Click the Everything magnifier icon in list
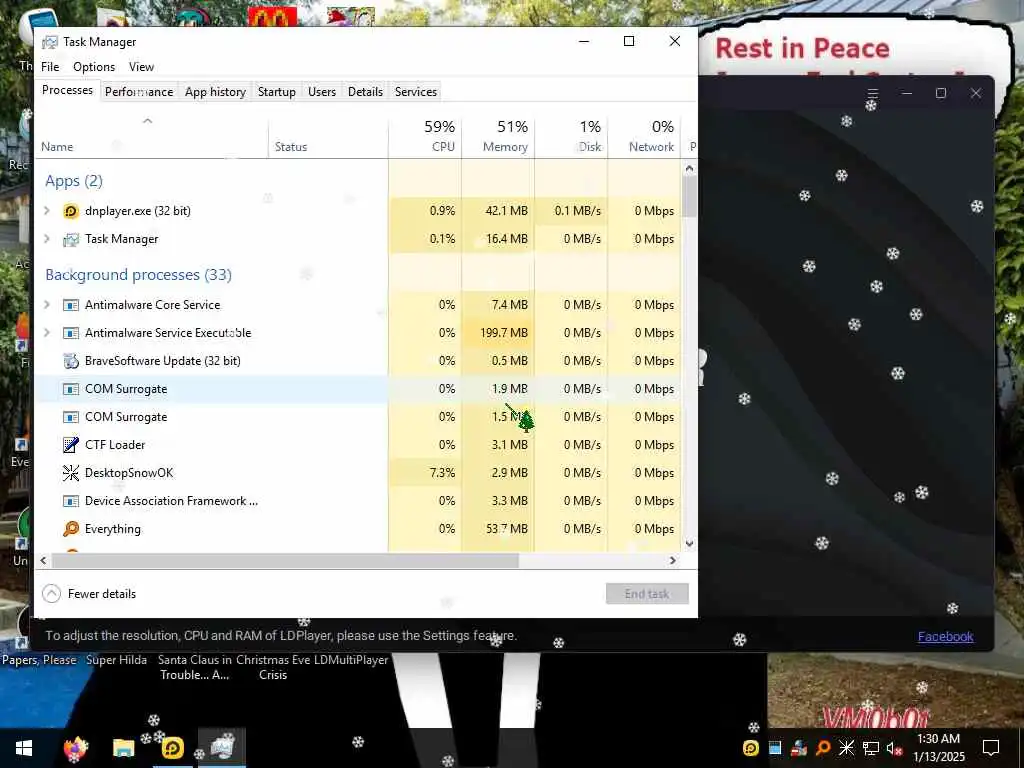Image resolution: width=1024 pixels, height=768 pixels. click(71, 529)
